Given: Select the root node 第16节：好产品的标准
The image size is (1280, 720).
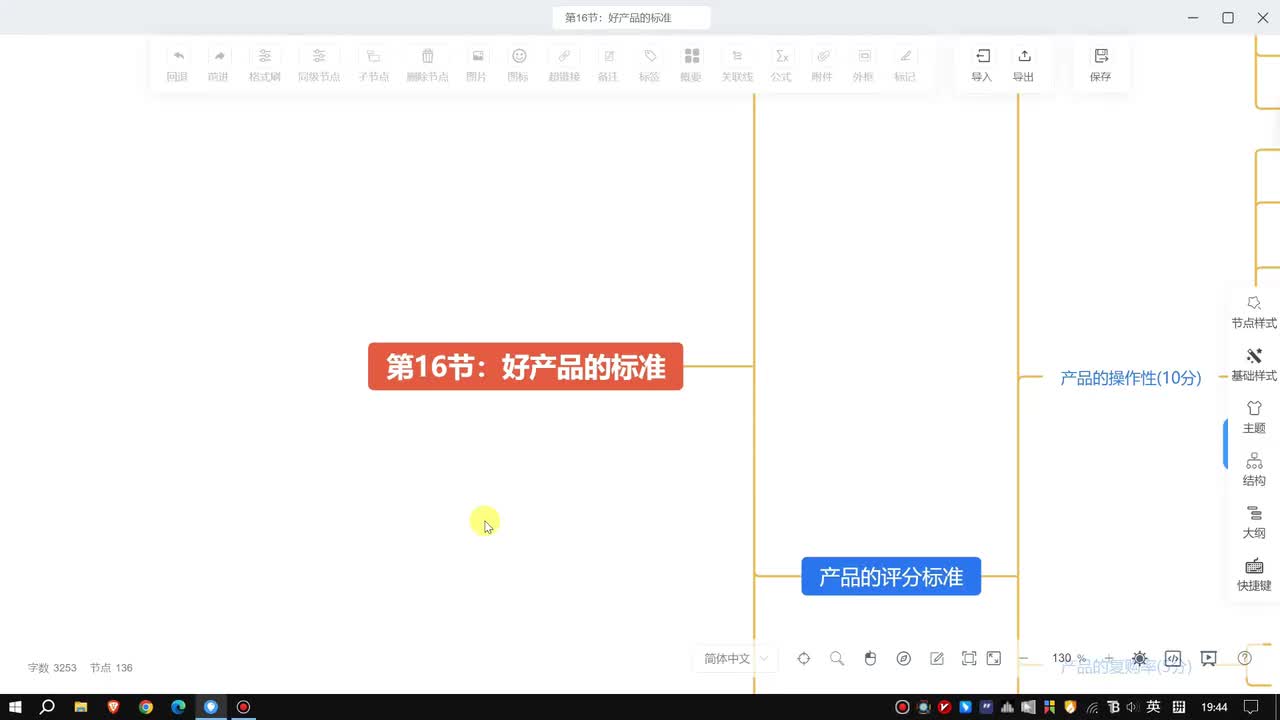Looking at the screenshot, I should click(x=526, y=366).
